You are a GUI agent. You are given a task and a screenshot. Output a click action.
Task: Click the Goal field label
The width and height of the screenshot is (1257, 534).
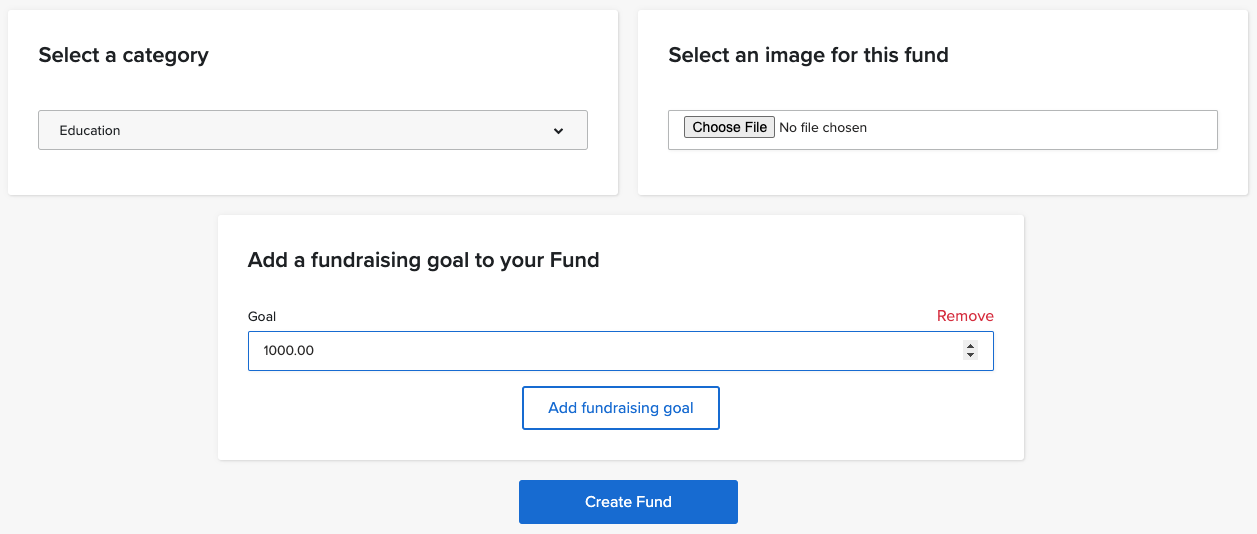point(262,317)
